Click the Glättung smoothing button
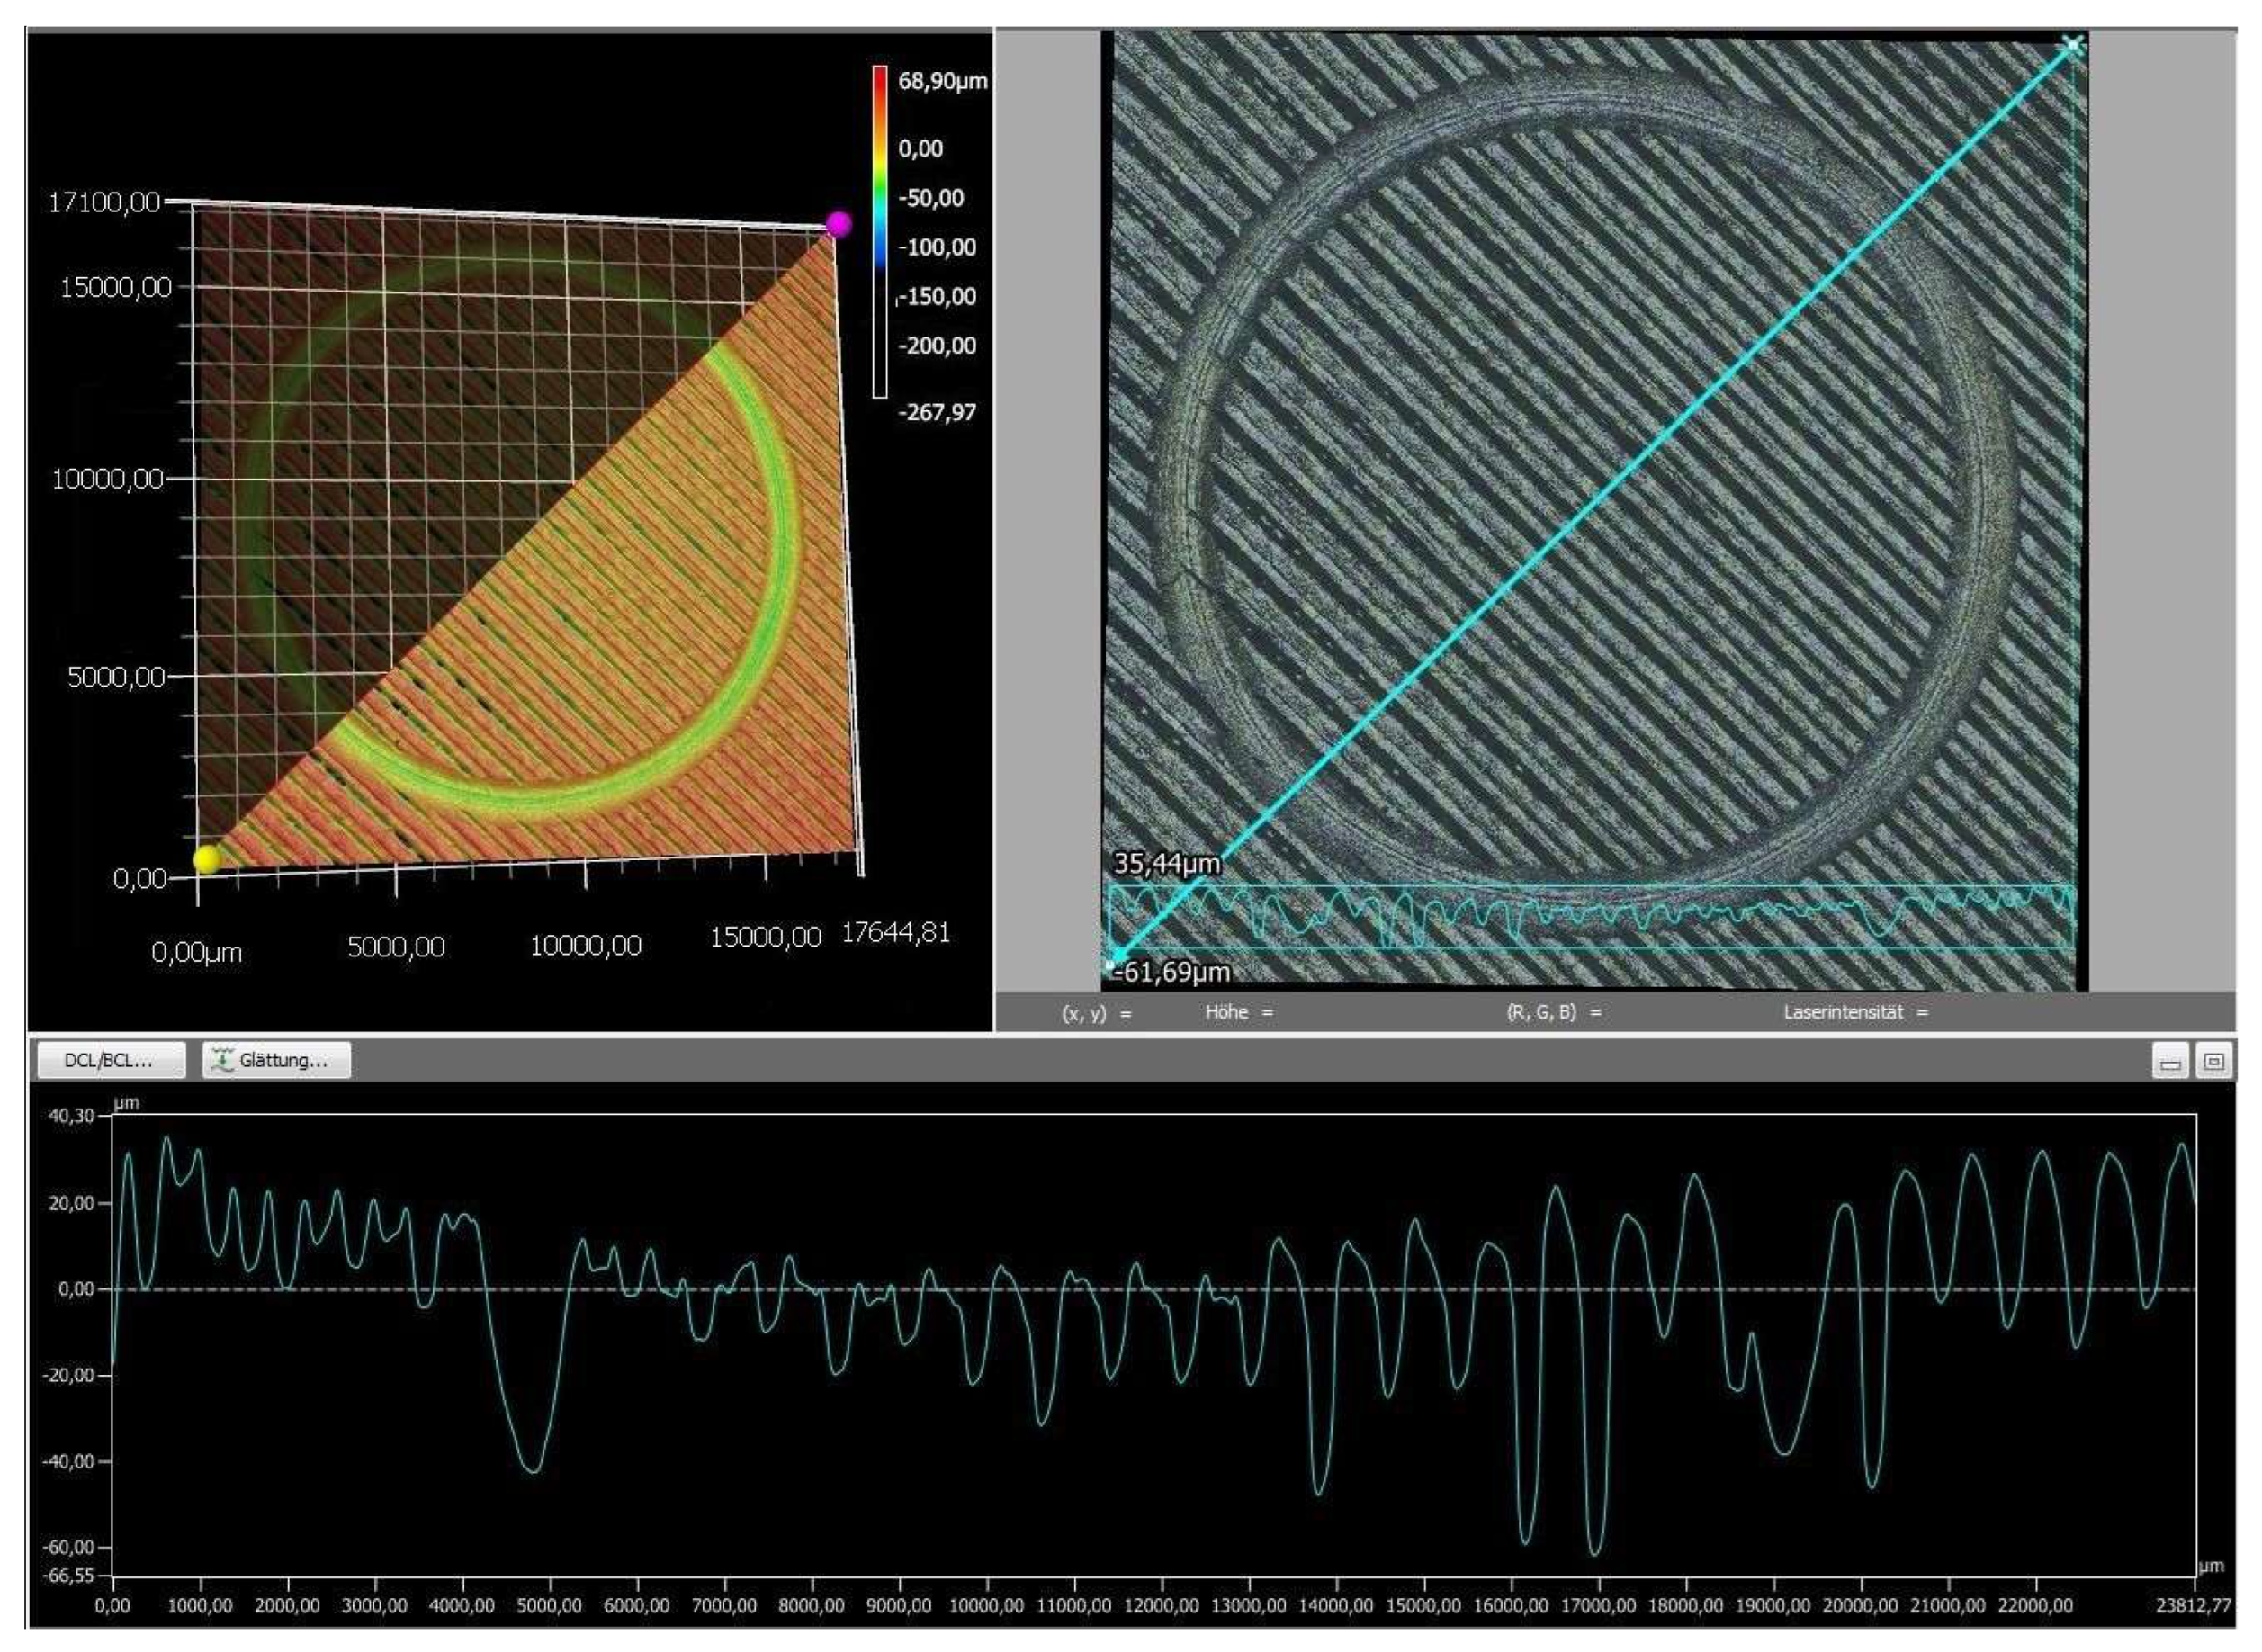Image resolution: width=2262 pixels, height=1652 pixels. (x=277, y=1061)
